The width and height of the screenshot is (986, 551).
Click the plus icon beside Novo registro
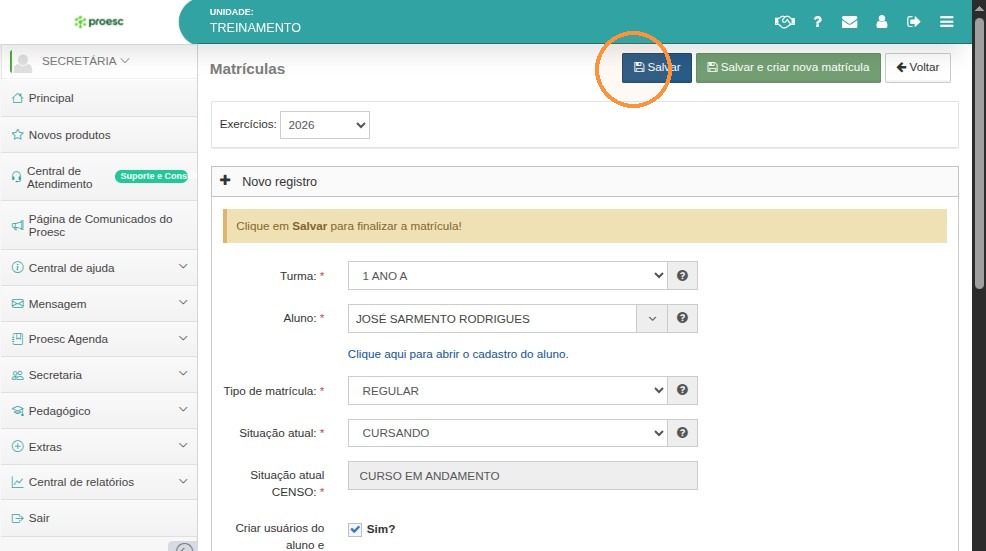click(225, 181)
